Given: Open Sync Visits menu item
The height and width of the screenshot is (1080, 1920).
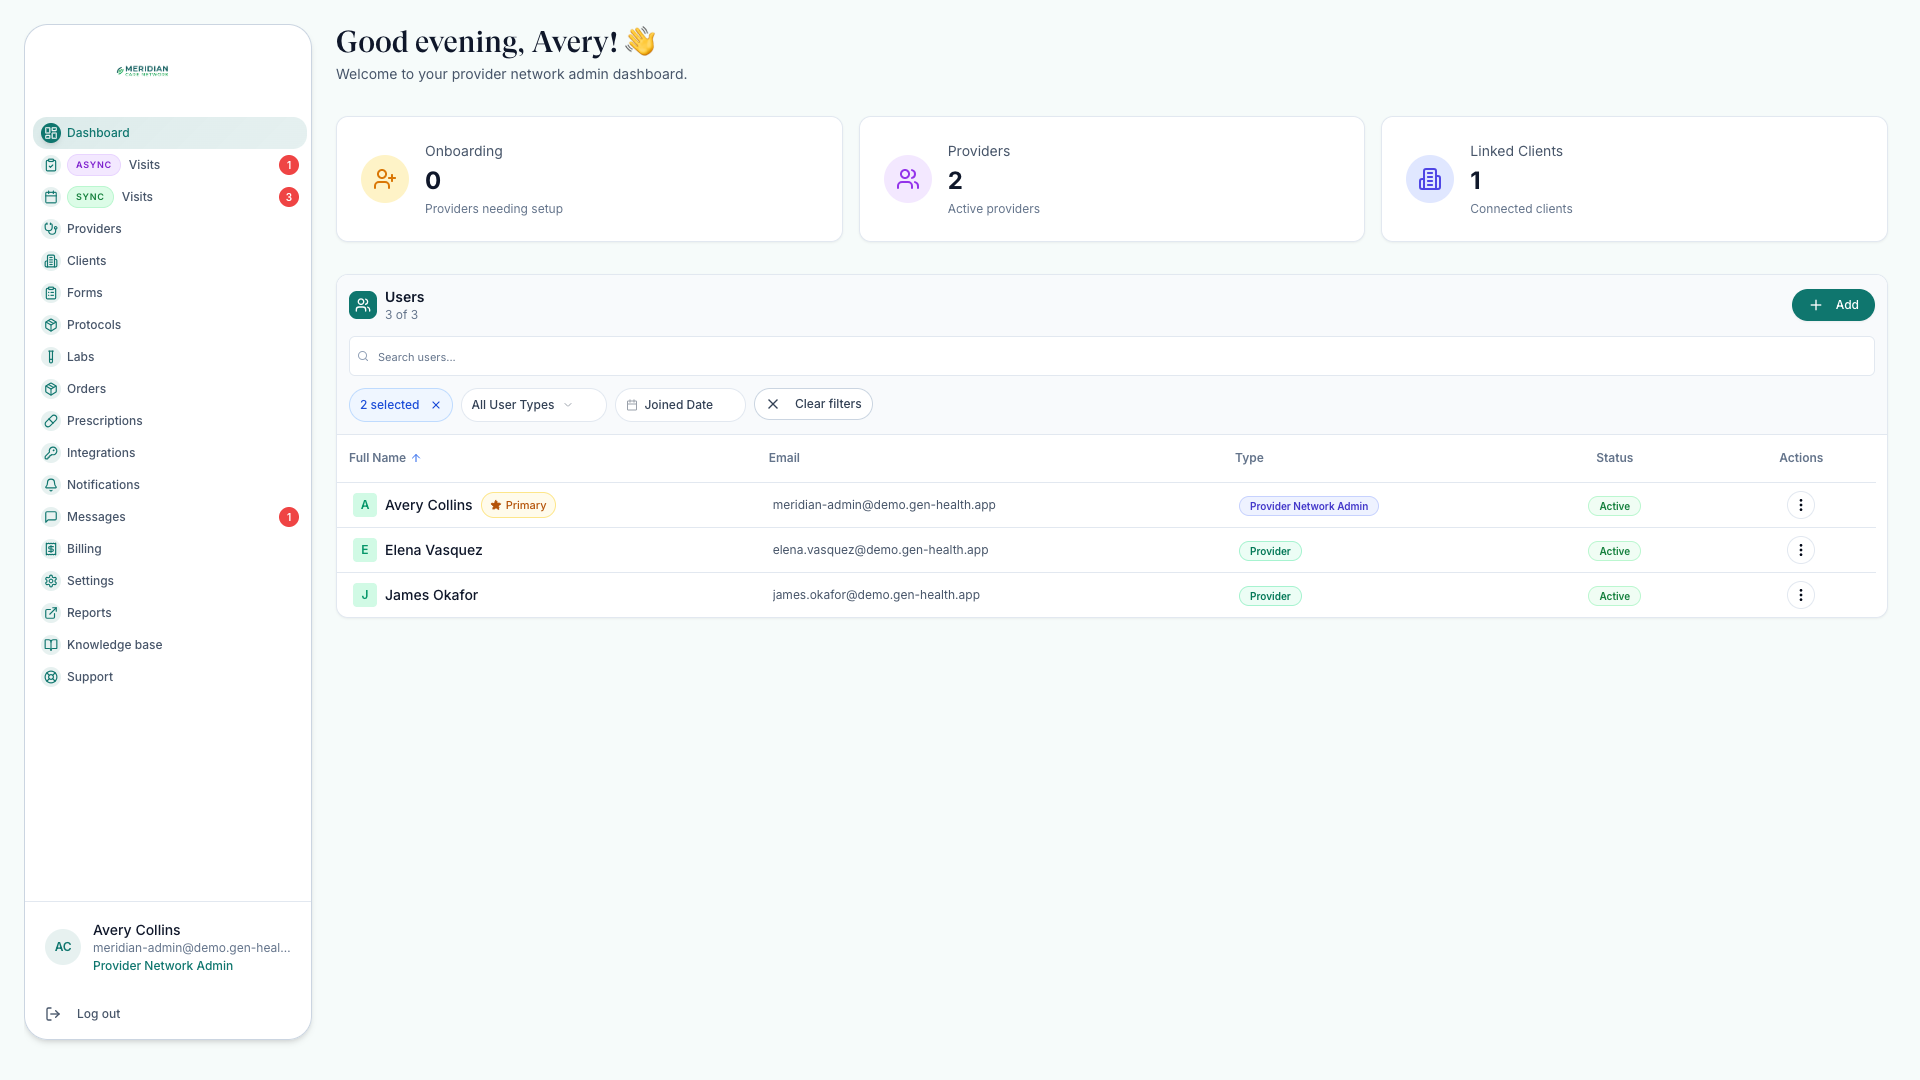Looking at the screenshot, I should 170,197.
